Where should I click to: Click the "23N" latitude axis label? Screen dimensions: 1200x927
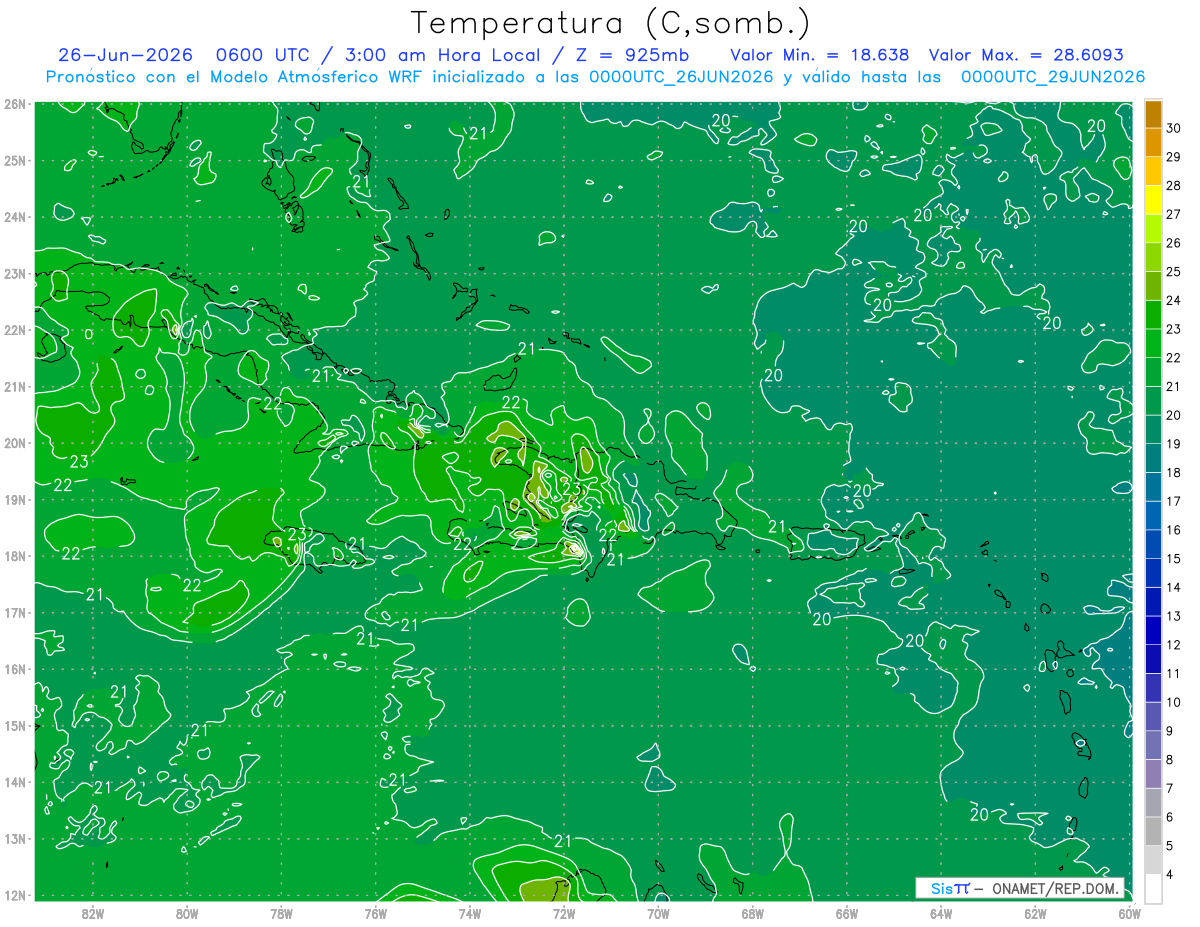14,273
